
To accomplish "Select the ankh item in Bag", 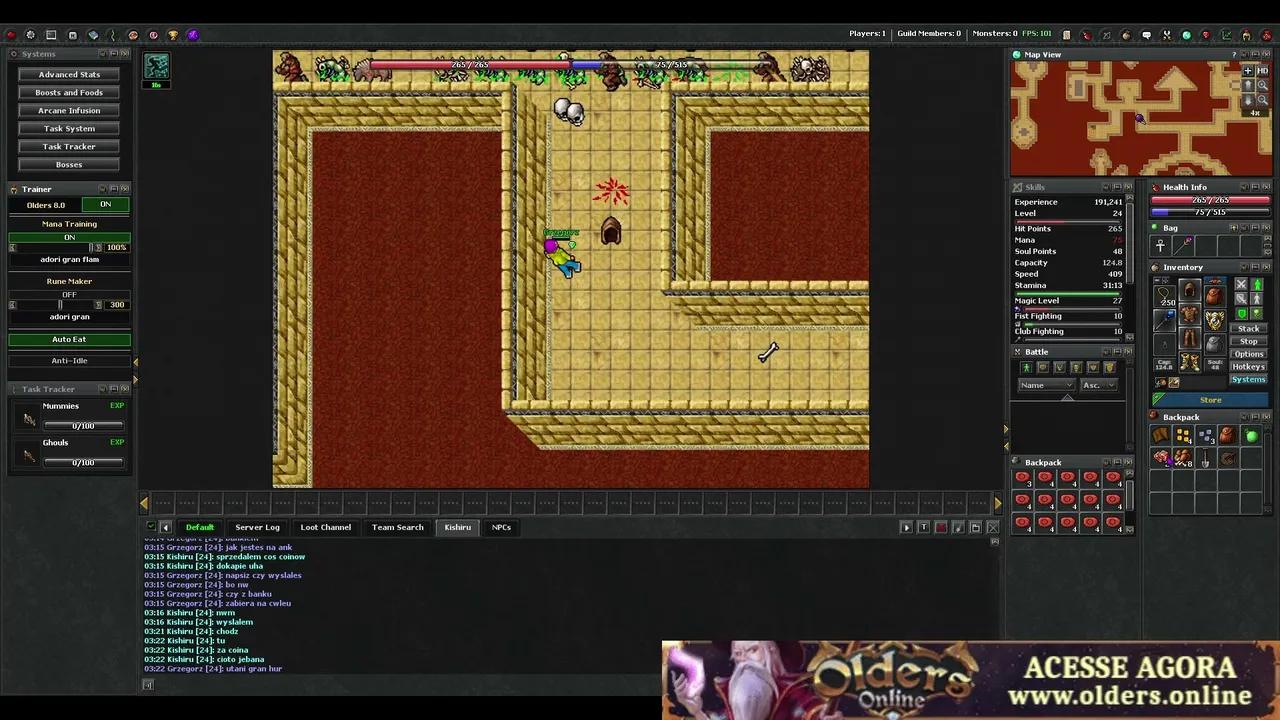I will (1160, 245).
